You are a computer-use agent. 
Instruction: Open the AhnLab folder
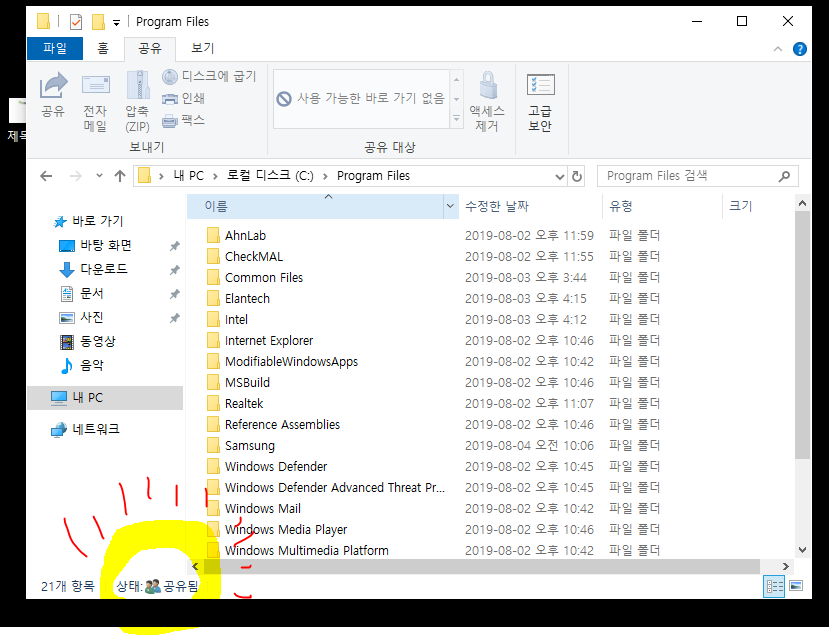click(x=245, y=235)
